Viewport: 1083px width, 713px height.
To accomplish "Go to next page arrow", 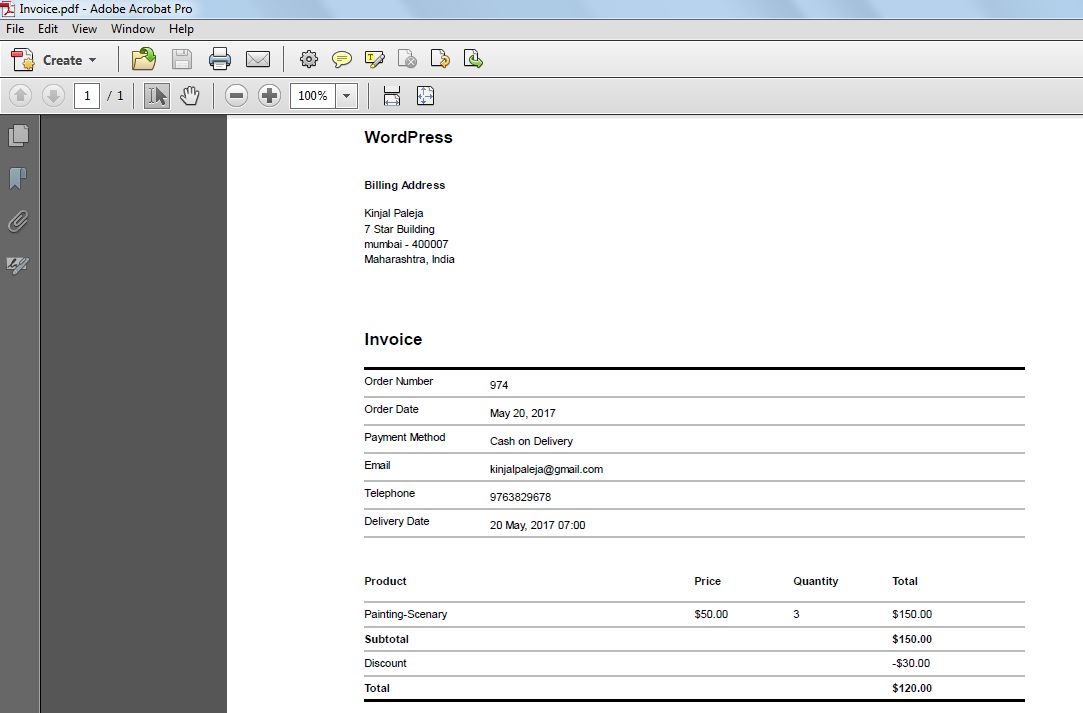I will click(53, 95).
